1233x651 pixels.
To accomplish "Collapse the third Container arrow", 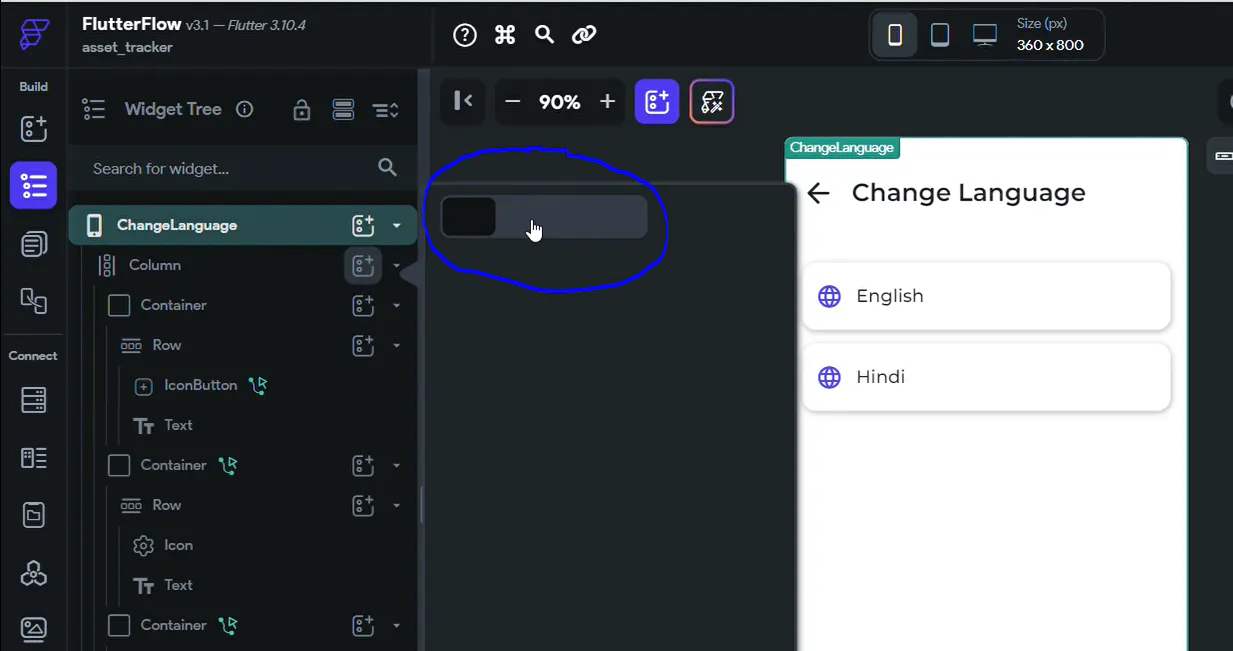I will tap(397, 626).
